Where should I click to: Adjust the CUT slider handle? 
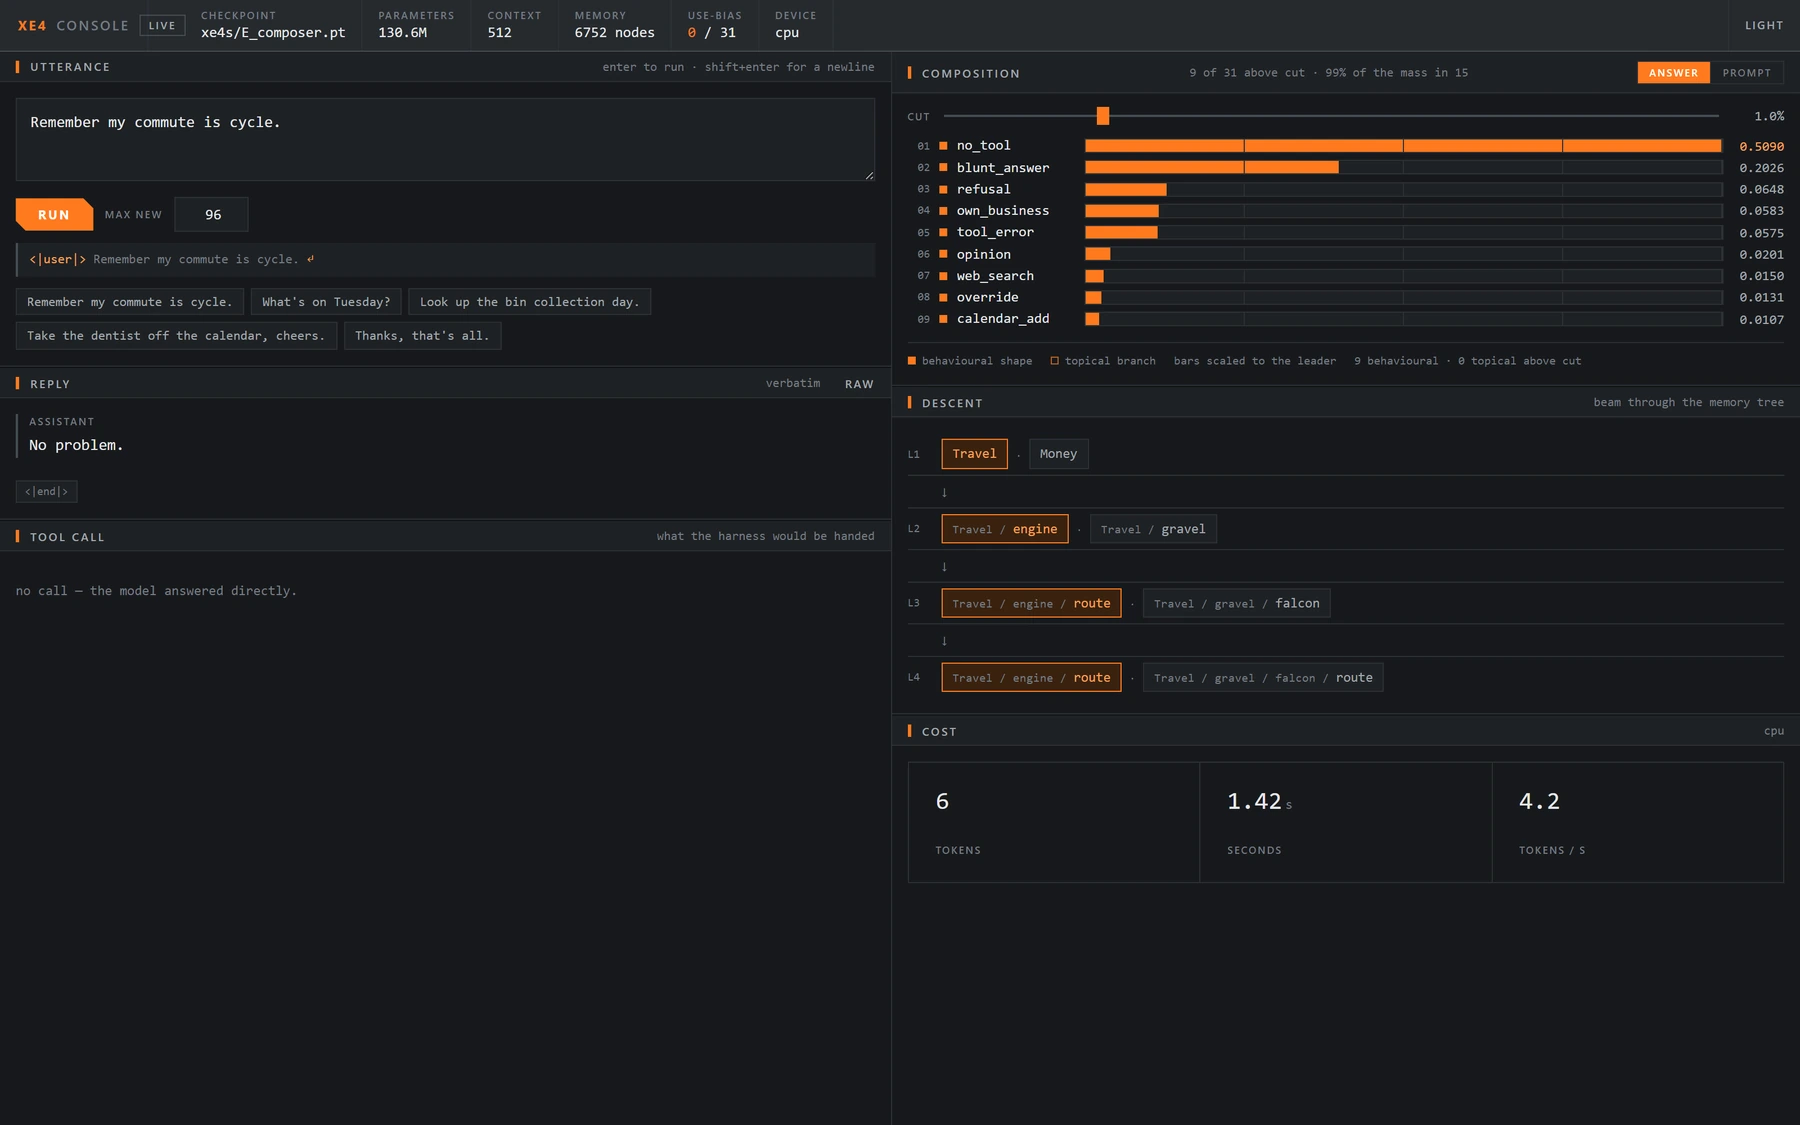1103,116
